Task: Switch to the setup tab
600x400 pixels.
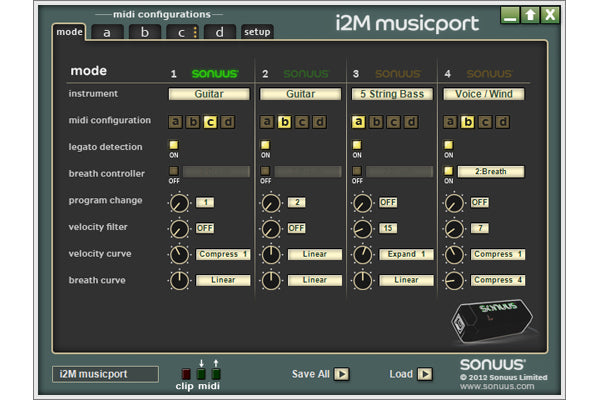Action: 257,32
